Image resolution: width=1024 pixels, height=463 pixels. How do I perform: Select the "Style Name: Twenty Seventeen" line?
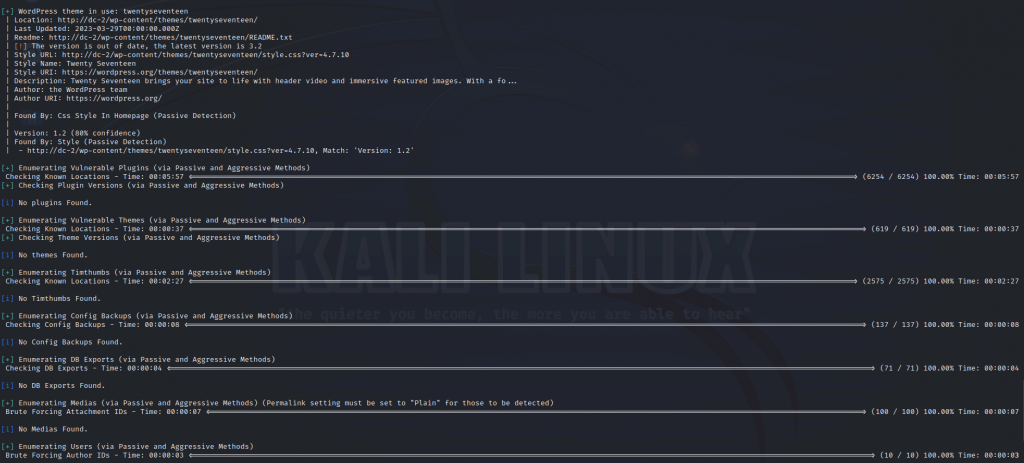(75, 63)
